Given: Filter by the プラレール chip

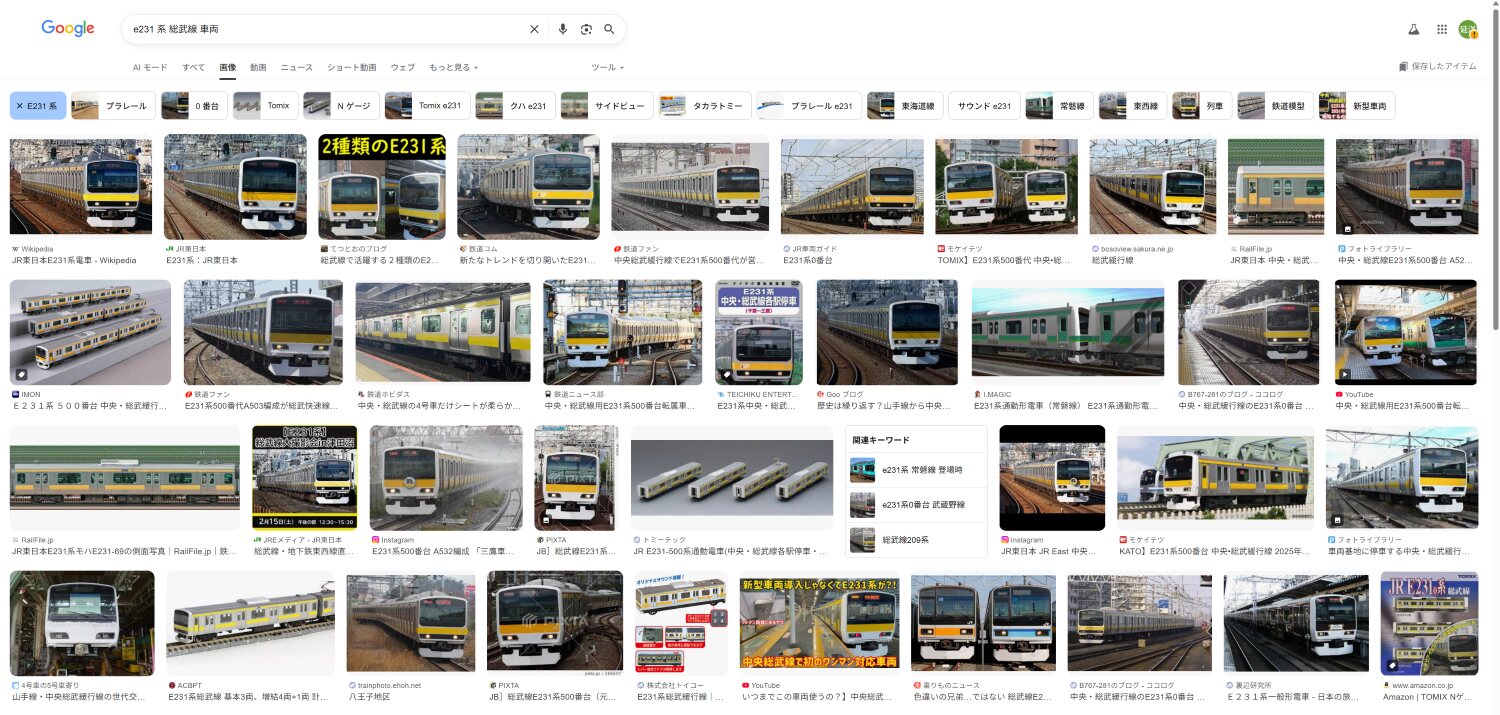Looking at the screenshot, I should (x=113, y=105).
